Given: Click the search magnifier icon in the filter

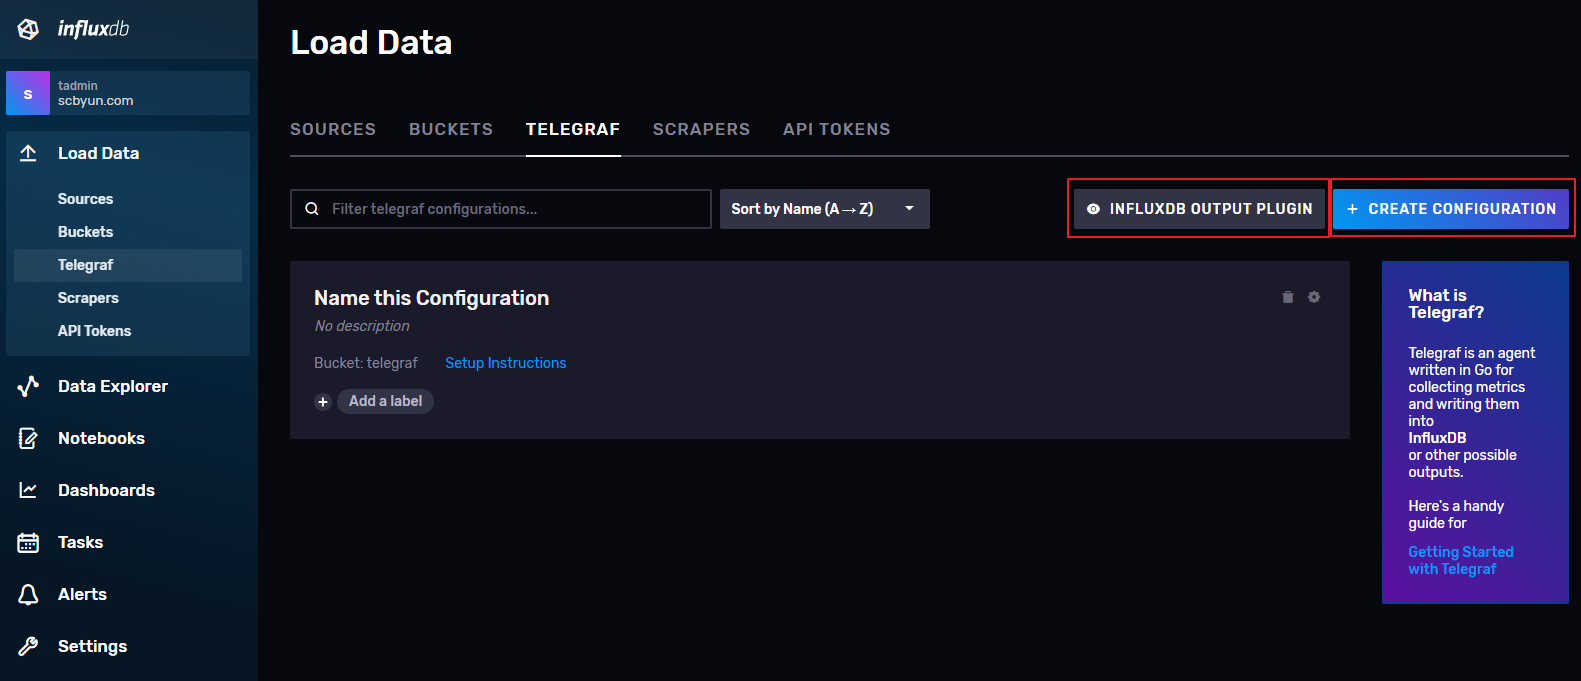Looking at the screenshot, I should [x=312, y=209].
